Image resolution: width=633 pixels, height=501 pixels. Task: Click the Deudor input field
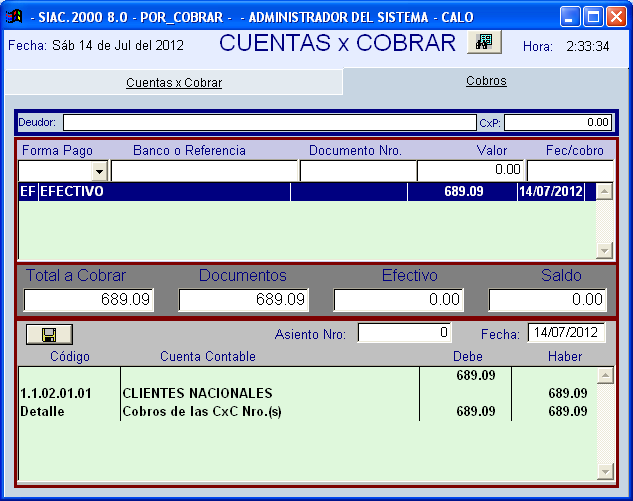[x=268, y=122]
